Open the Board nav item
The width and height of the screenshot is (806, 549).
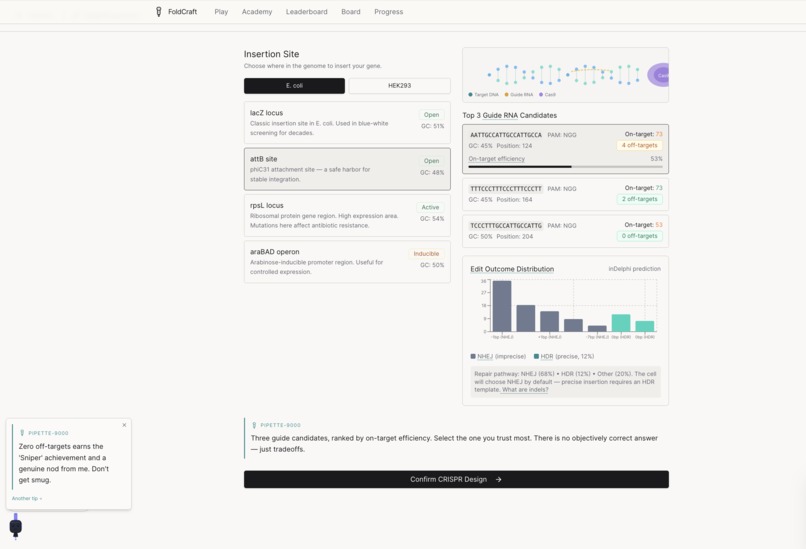pos(351,12)
